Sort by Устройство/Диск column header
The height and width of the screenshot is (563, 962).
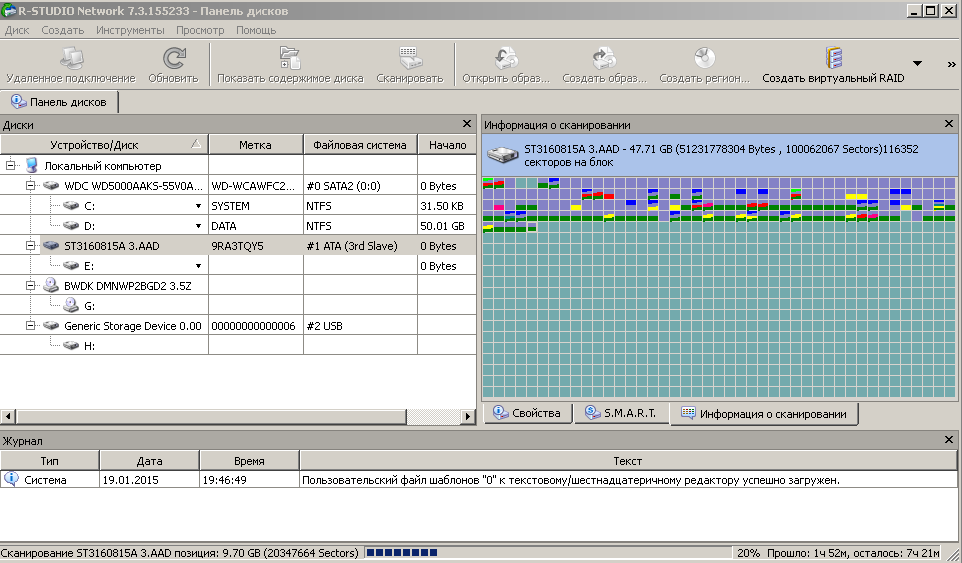(104, 145)
